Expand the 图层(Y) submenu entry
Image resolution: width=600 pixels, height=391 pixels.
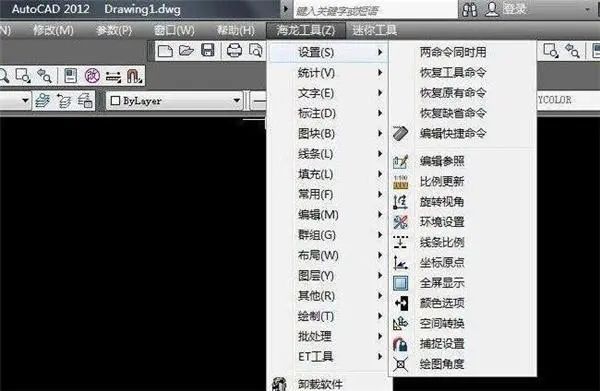pos(328,275)
